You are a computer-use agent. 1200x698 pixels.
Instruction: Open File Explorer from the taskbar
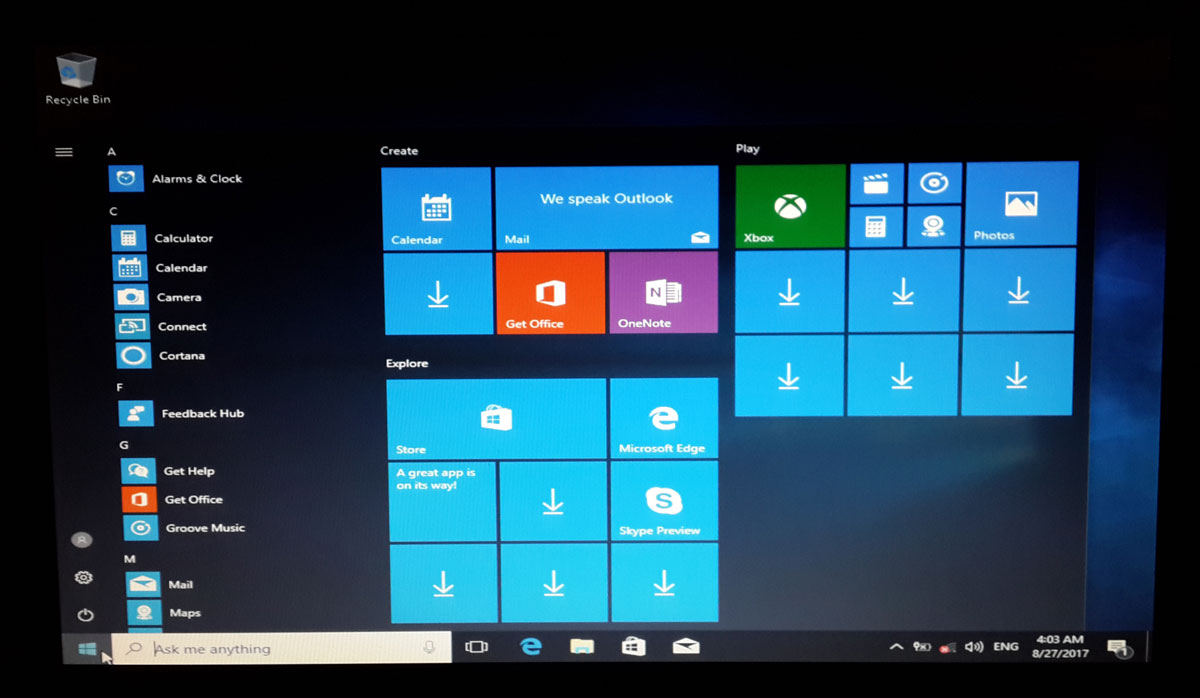pyautogui.click(x=582, y=647)
